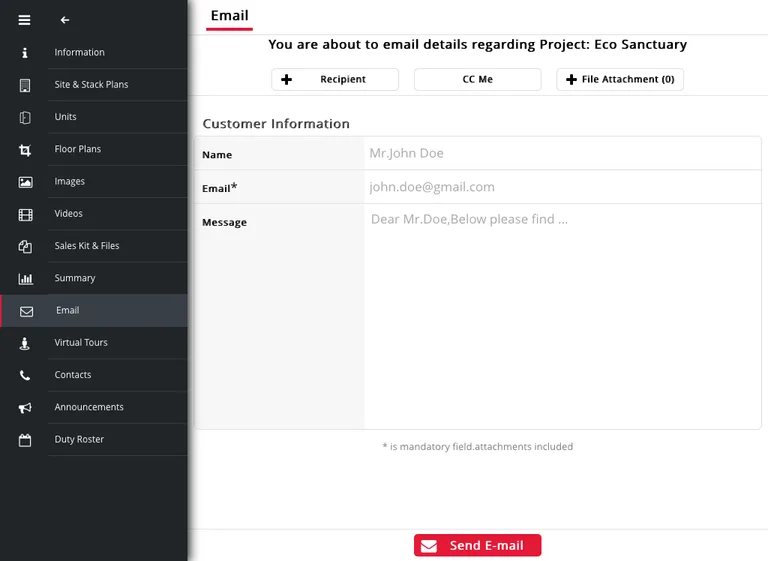Open Virtual Tours menu item

[81, 343]
